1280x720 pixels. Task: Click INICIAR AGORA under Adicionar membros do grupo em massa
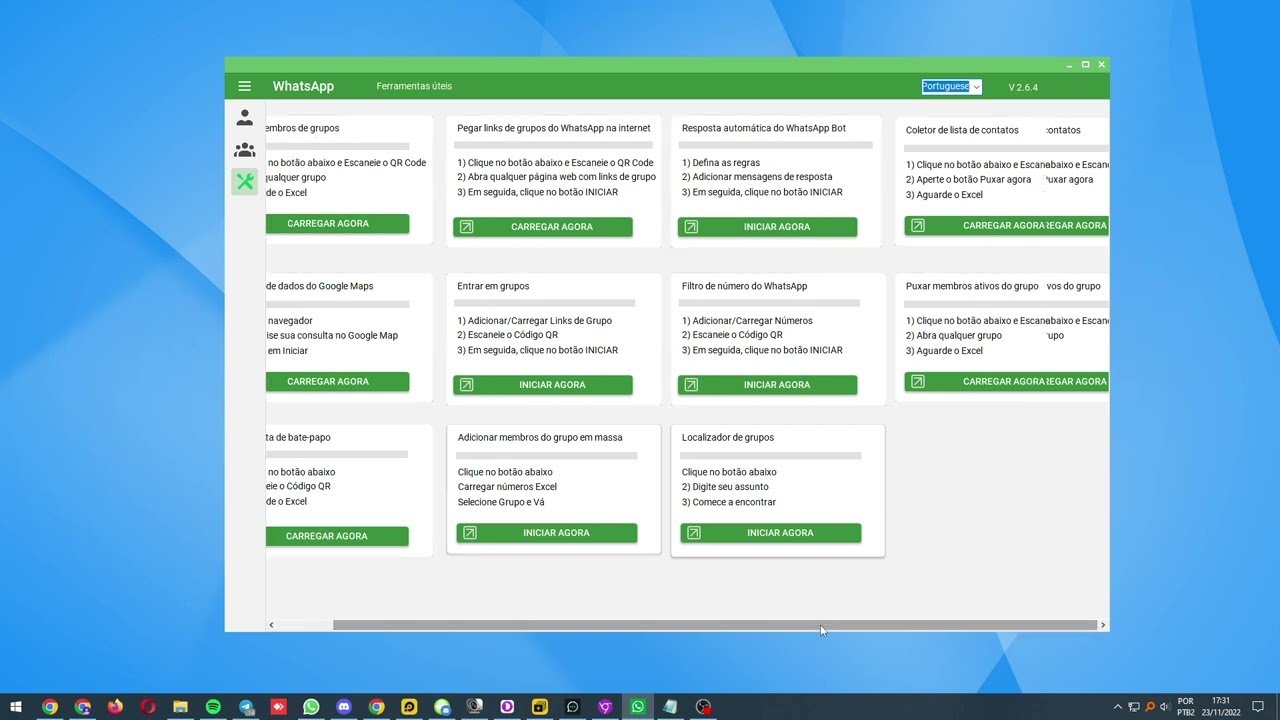pos(547,533)
